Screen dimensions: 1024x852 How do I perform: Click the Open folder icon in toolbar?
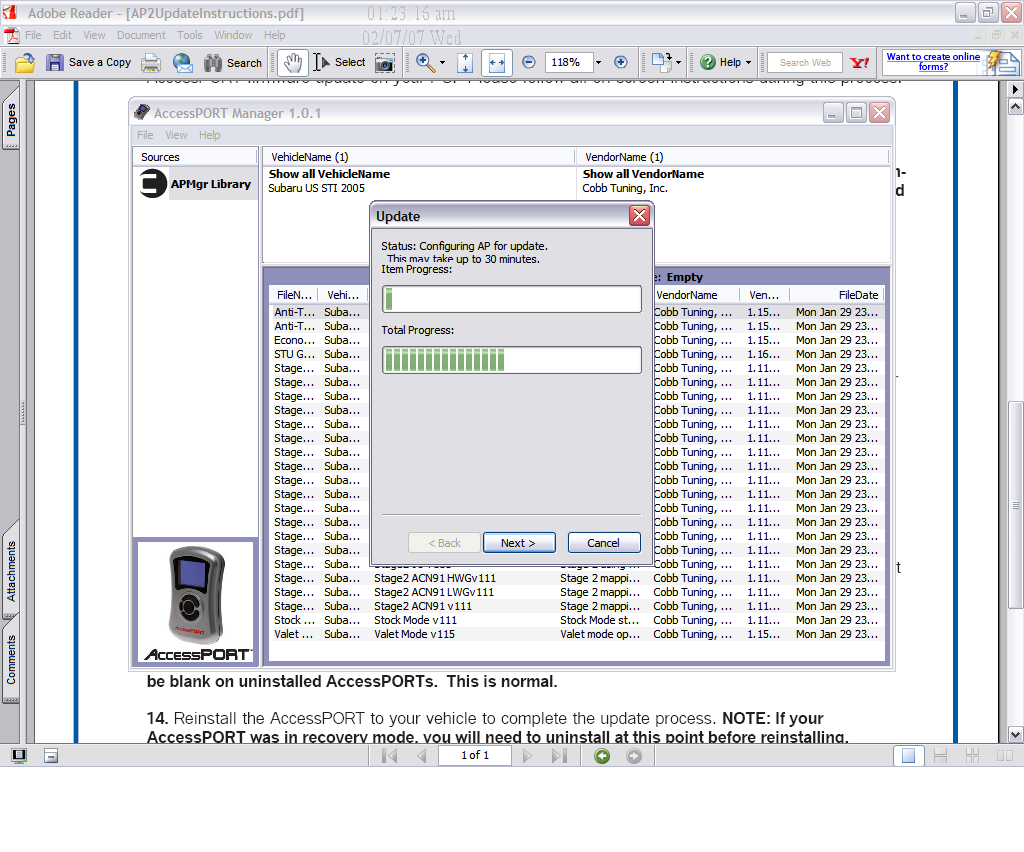(x=25, y=63)
